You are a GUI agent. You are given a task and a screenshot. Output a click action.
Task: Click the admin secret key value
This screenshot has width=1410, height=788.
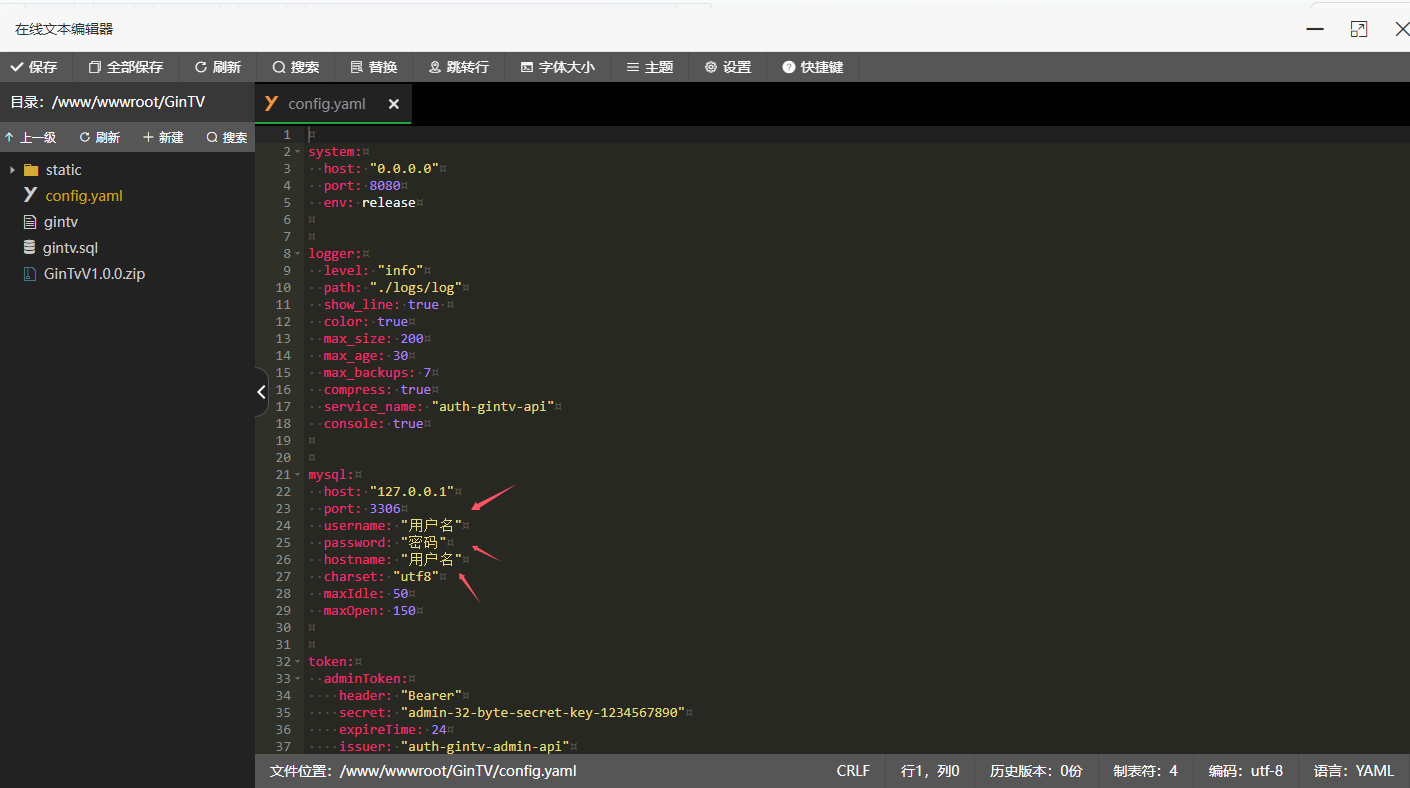(x=542, y=713)
